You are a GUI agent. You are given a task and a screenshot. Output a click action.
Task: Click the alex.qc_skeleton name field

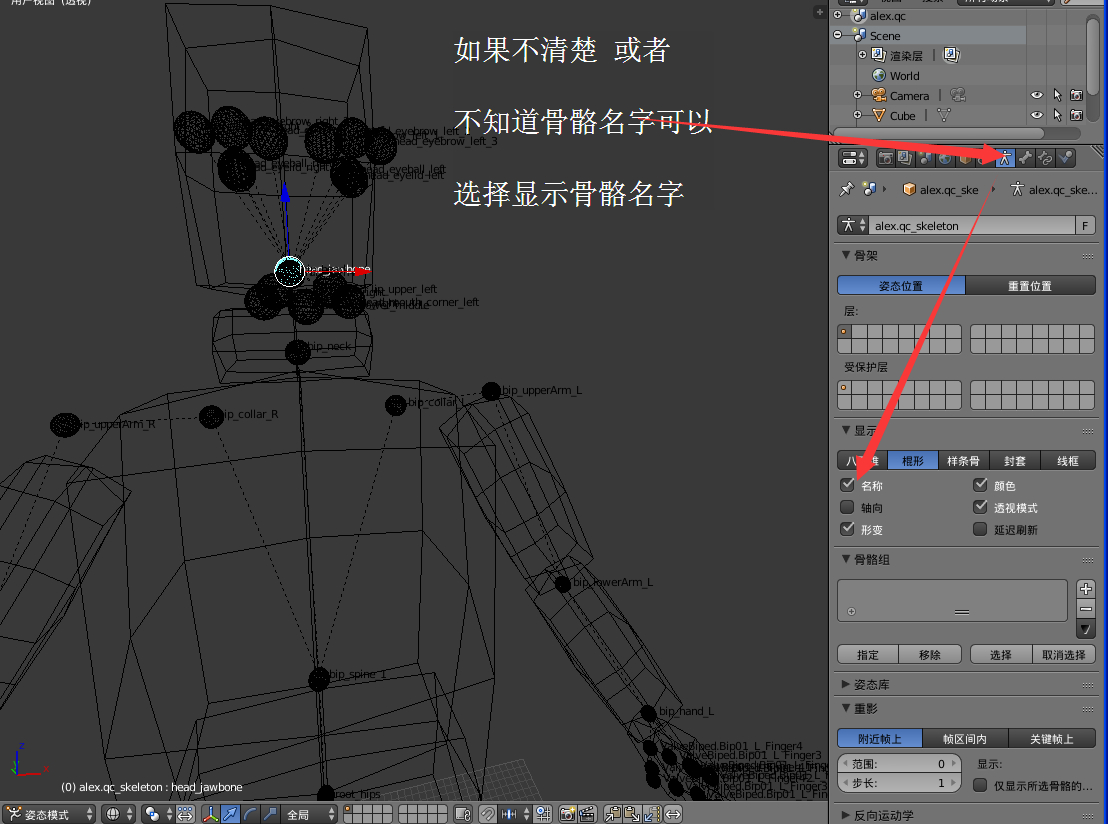click(x=972, y=225)
